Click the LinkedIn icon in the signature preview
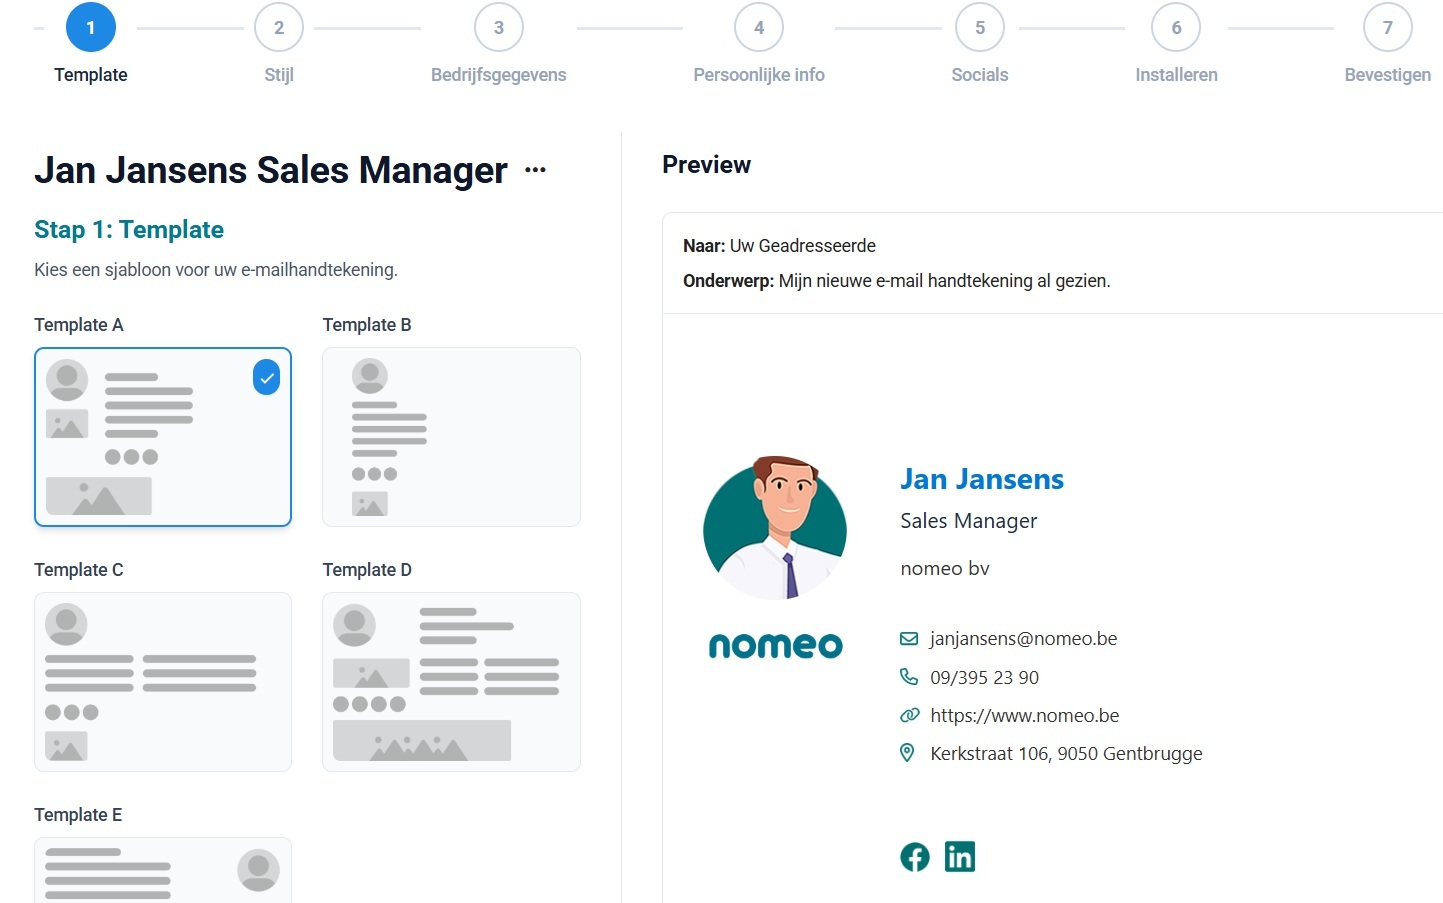The height and width of the screenshot is (903, 1443). pos(960,857)
